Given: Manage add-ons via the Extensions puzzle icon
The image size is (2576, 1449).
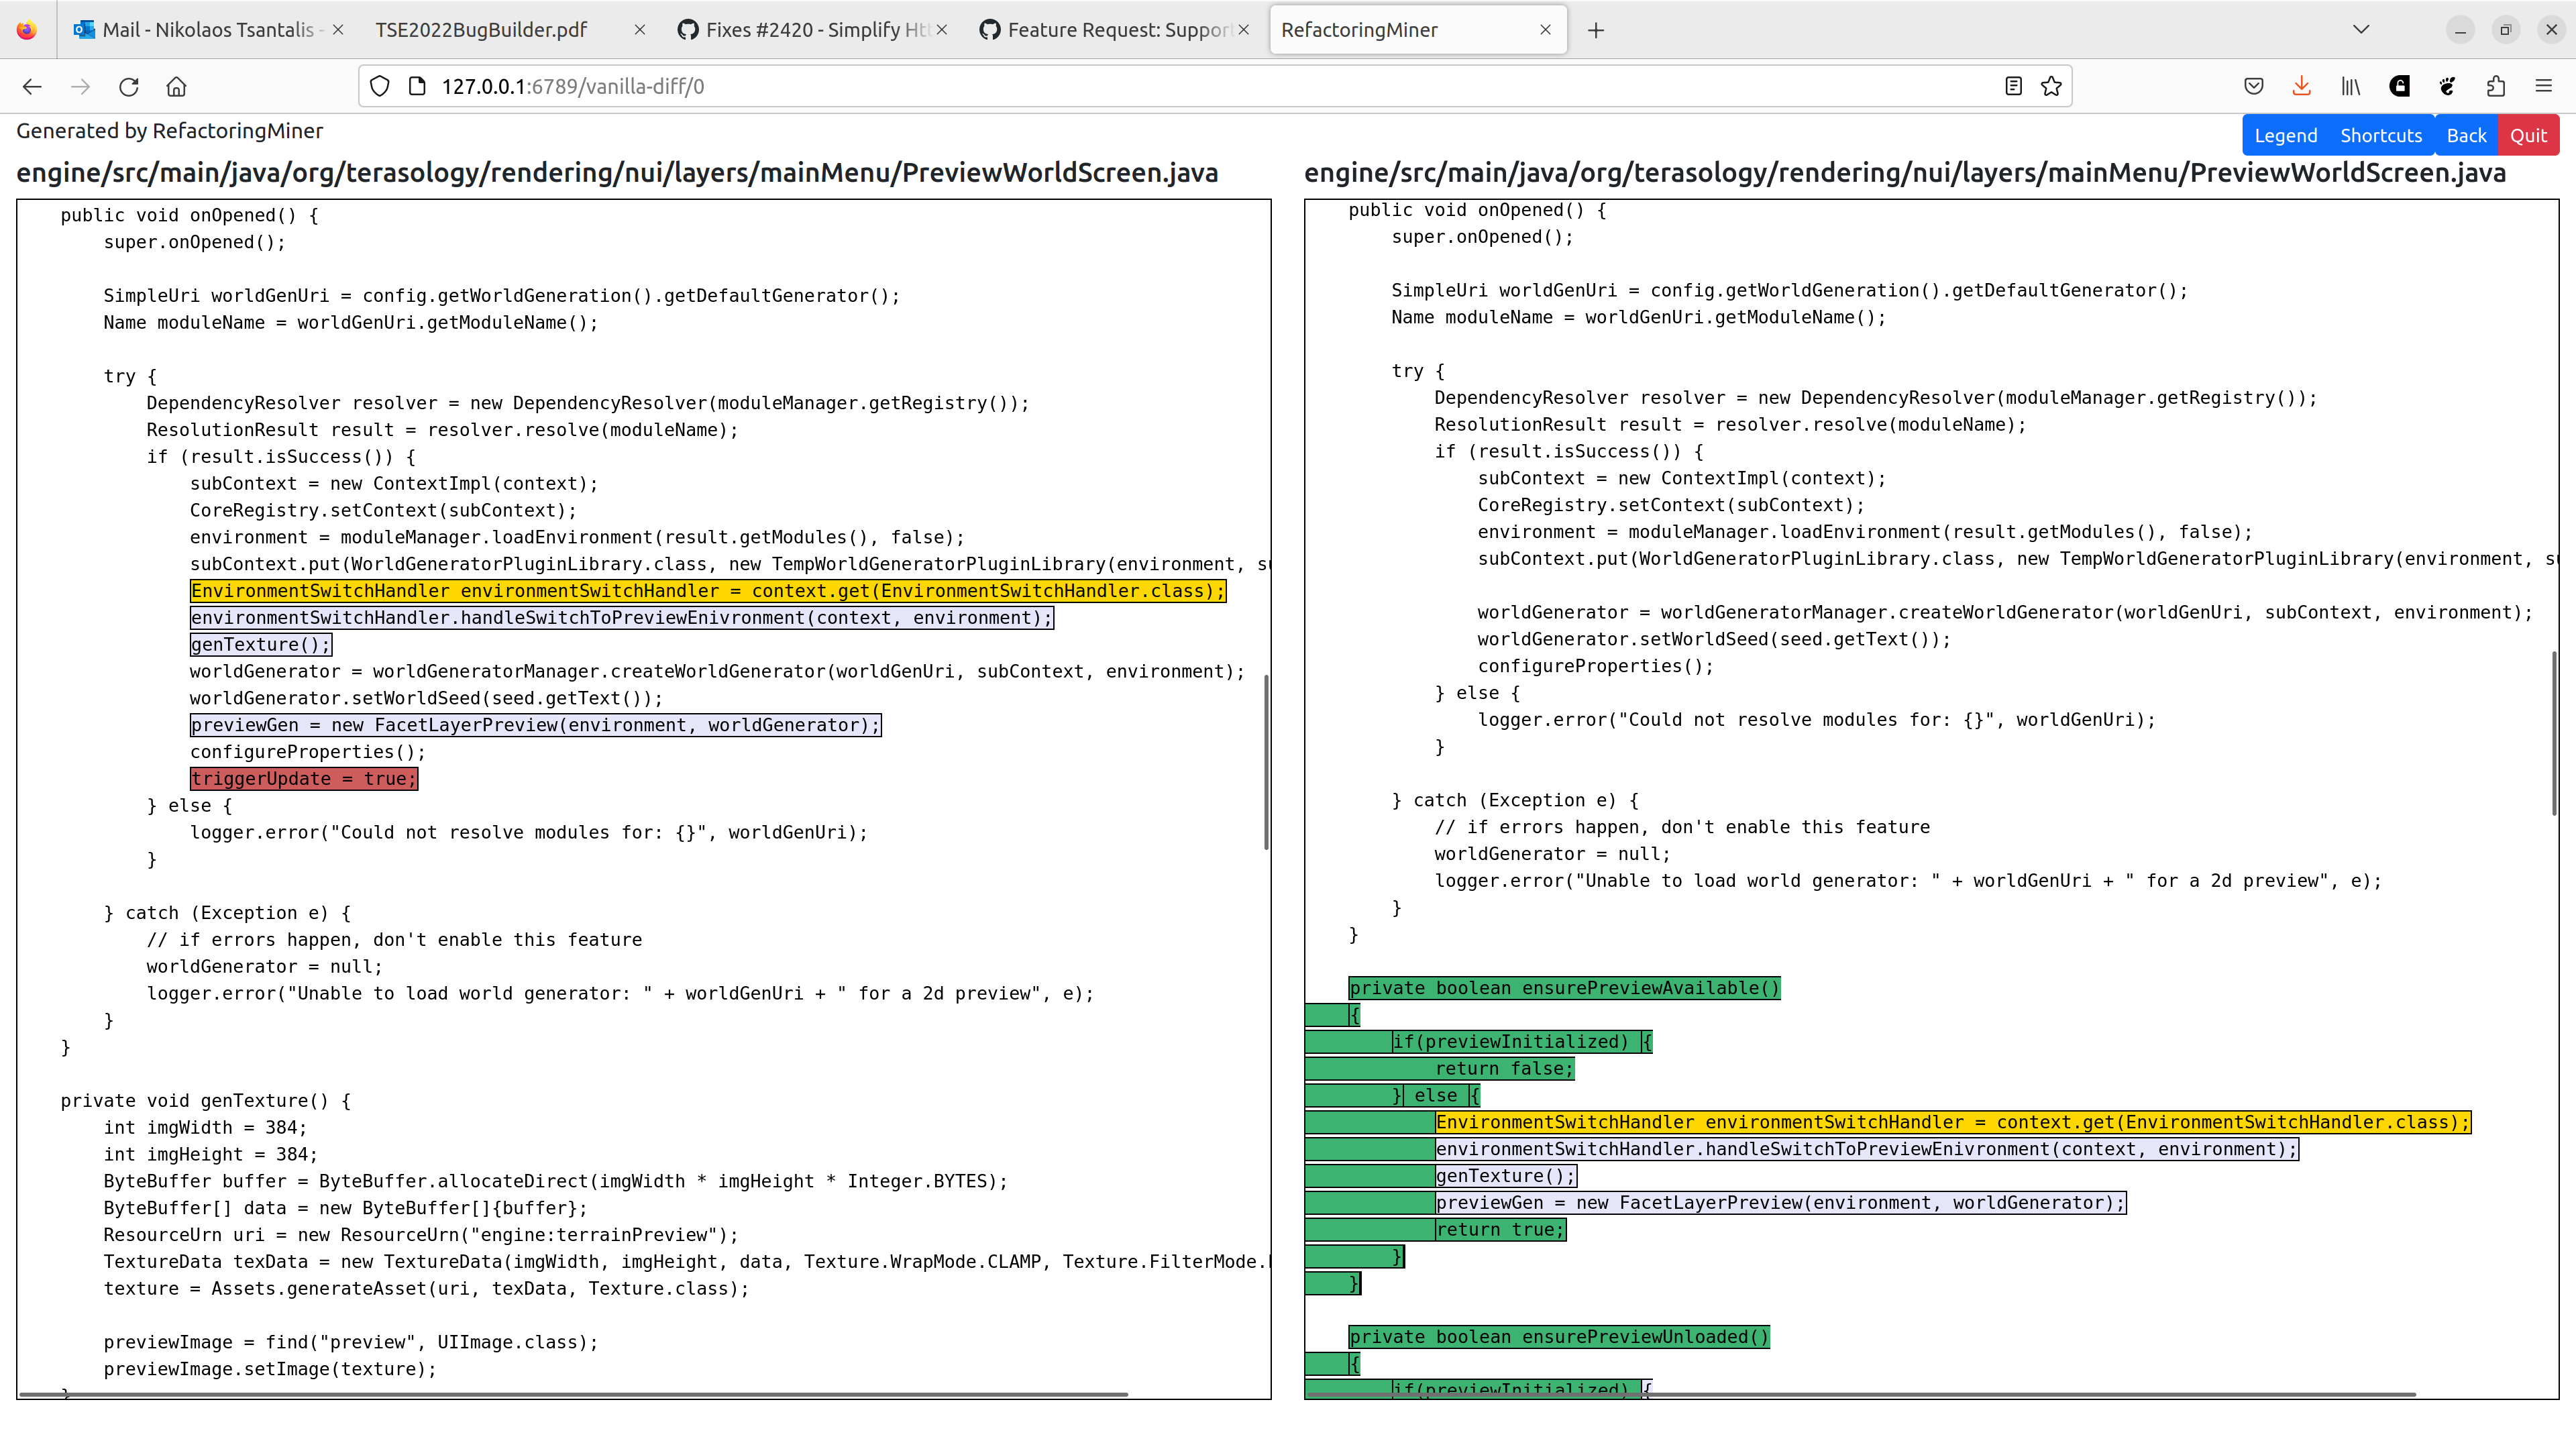Looking at the screenshot, I should pyautogui.click(x=2495, y=86).
